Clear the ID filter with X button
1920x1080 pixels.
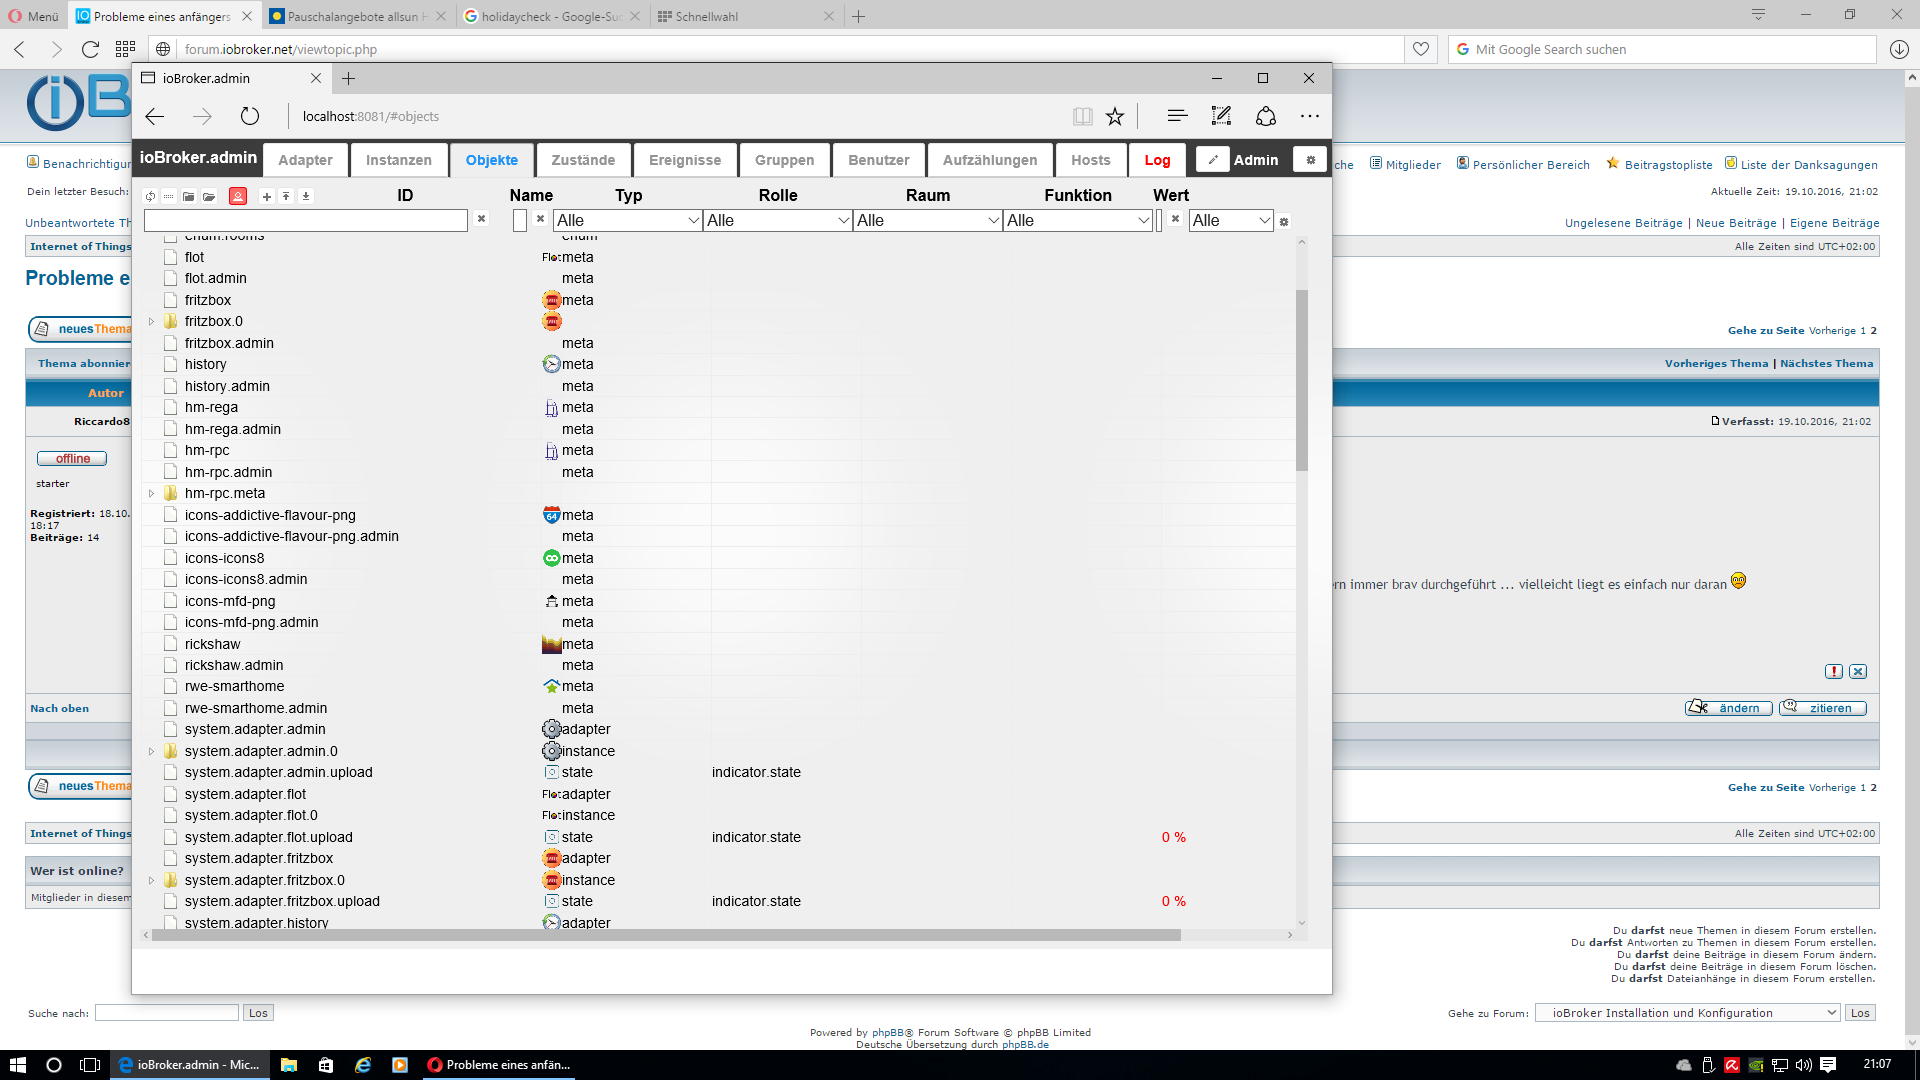[481, 219]
